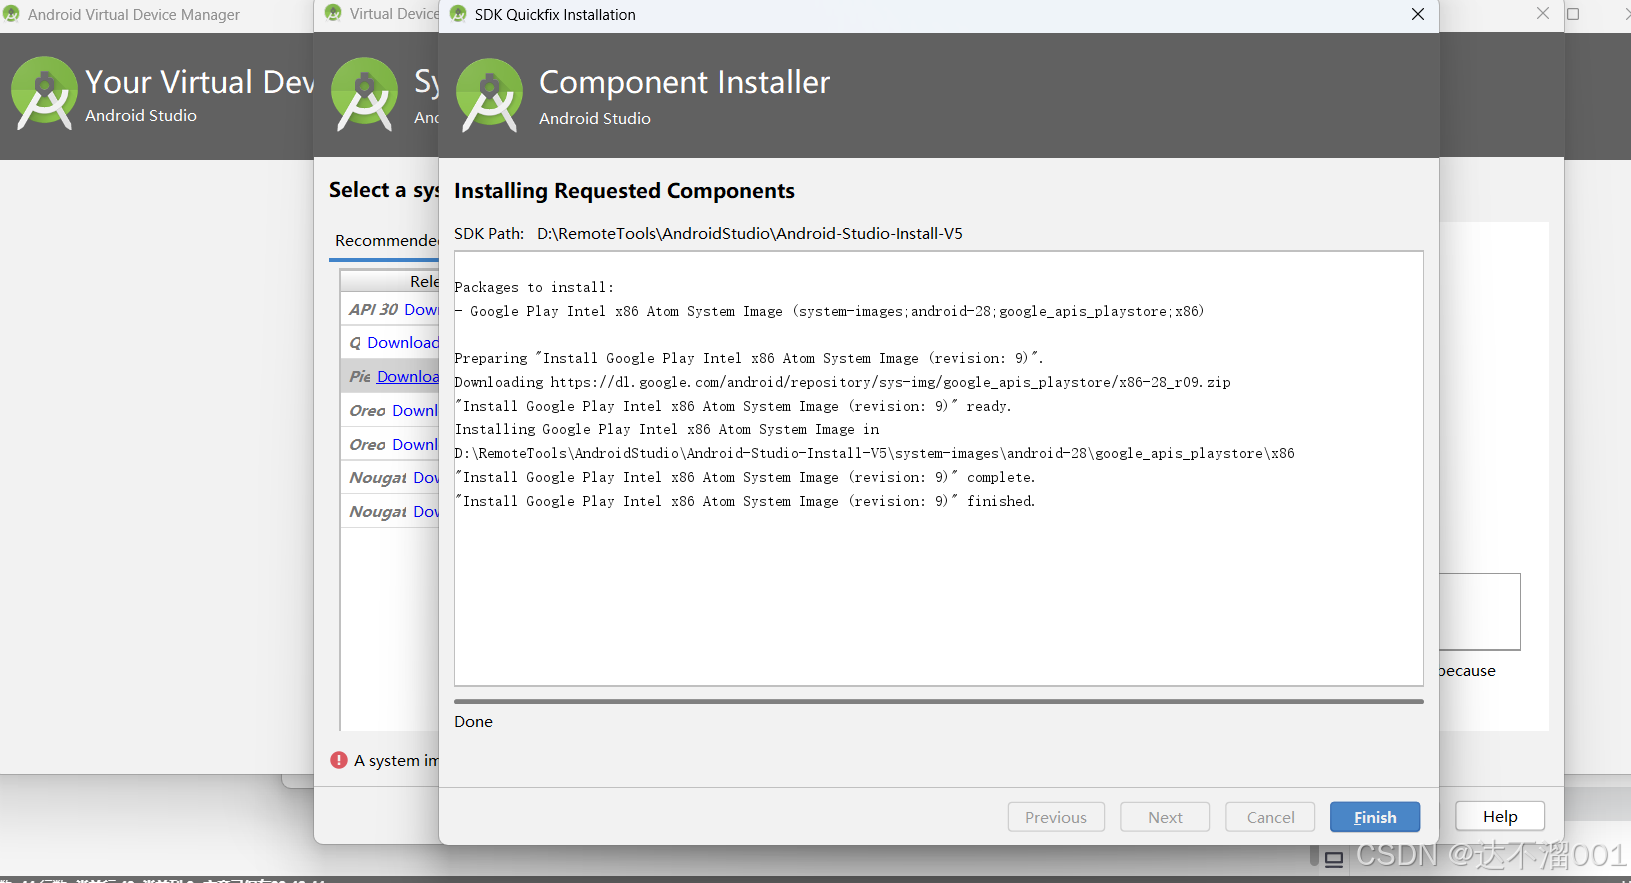
Task: Click the installation progress bar above Done
Action: [939, 702]
